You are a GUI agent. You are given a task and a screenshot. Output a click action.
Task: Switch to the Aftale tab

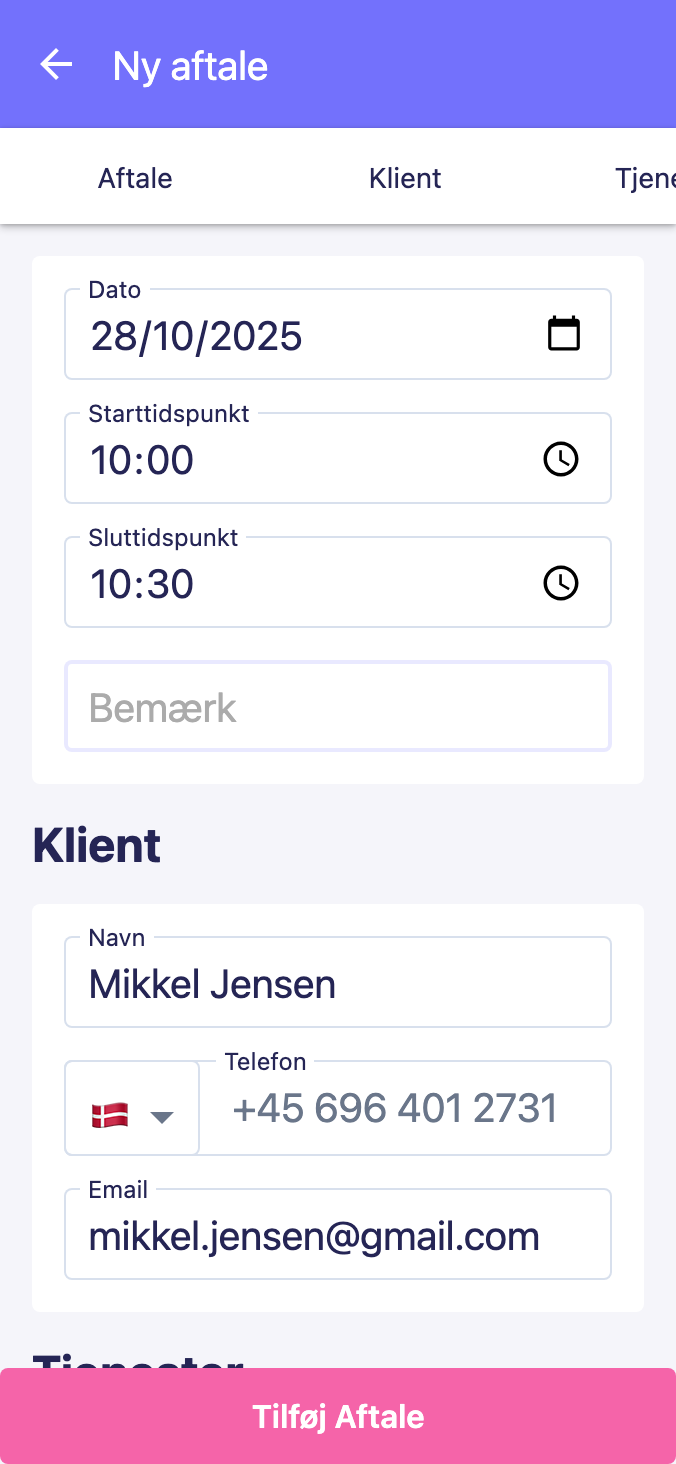point(135,178)
